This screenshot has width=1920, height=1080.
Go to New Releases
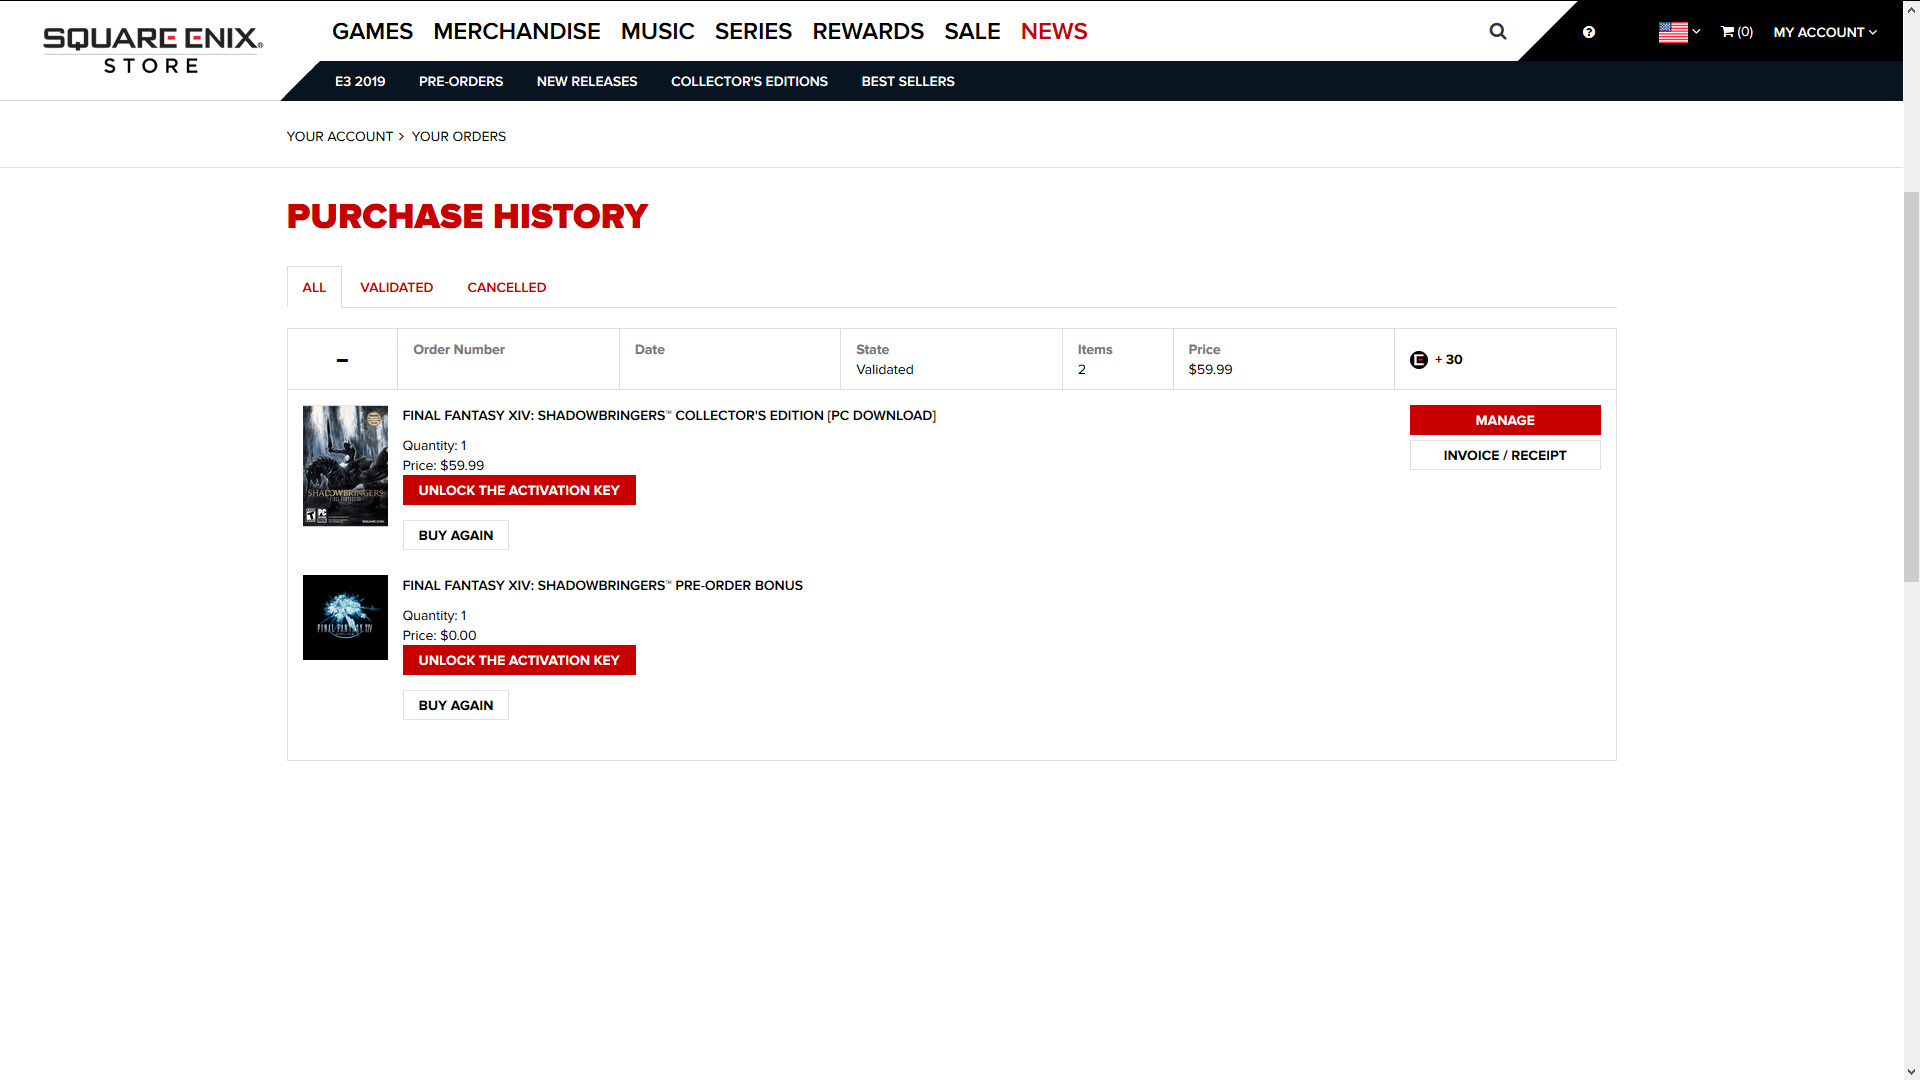click(587, 81)
